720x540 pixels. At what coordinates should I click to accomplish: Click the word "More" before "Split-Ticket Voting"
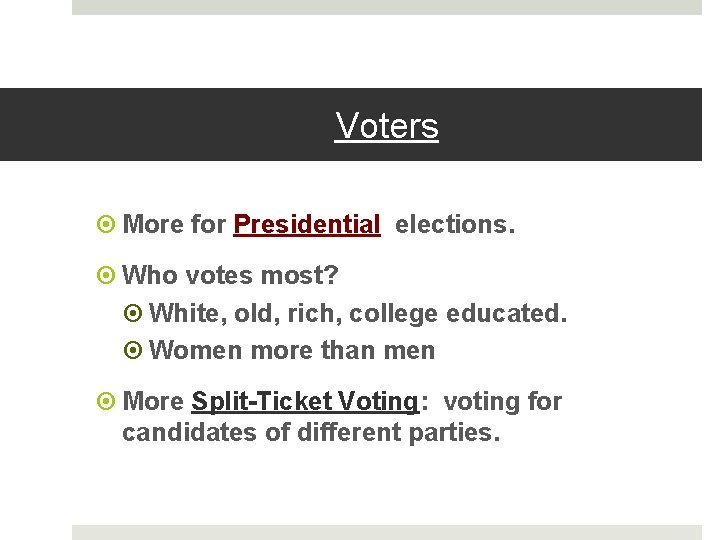[x=153, y=402]
